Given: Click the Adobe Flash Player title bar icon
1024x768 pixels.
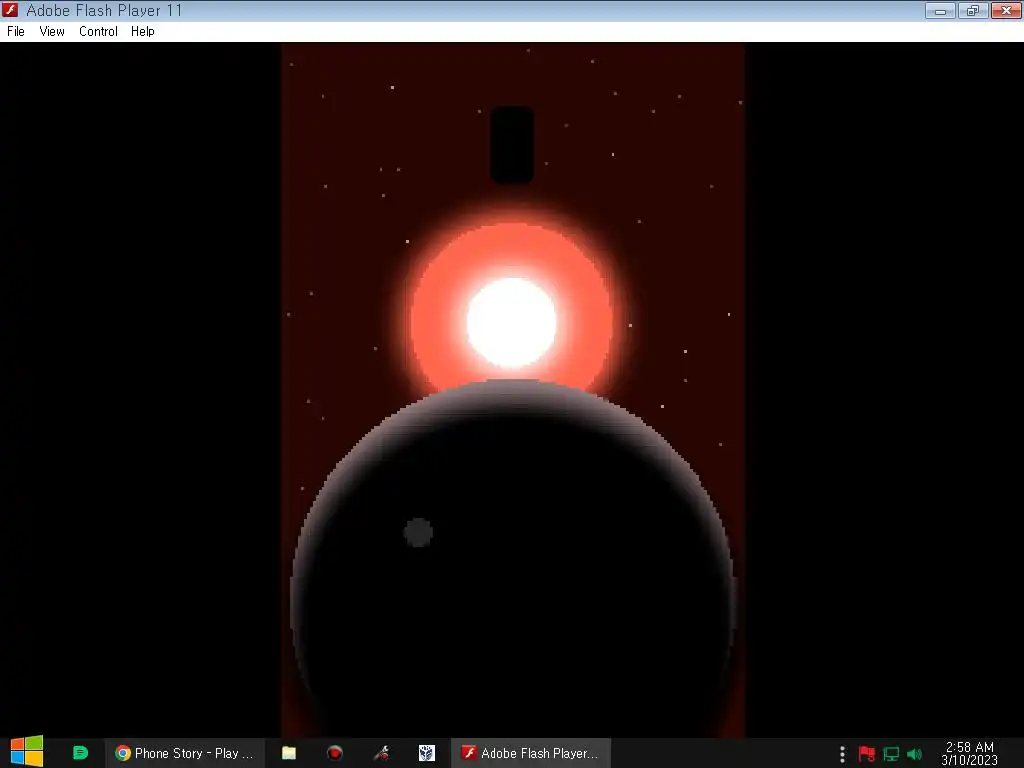Looking at the screenshot, I should 10,10.
